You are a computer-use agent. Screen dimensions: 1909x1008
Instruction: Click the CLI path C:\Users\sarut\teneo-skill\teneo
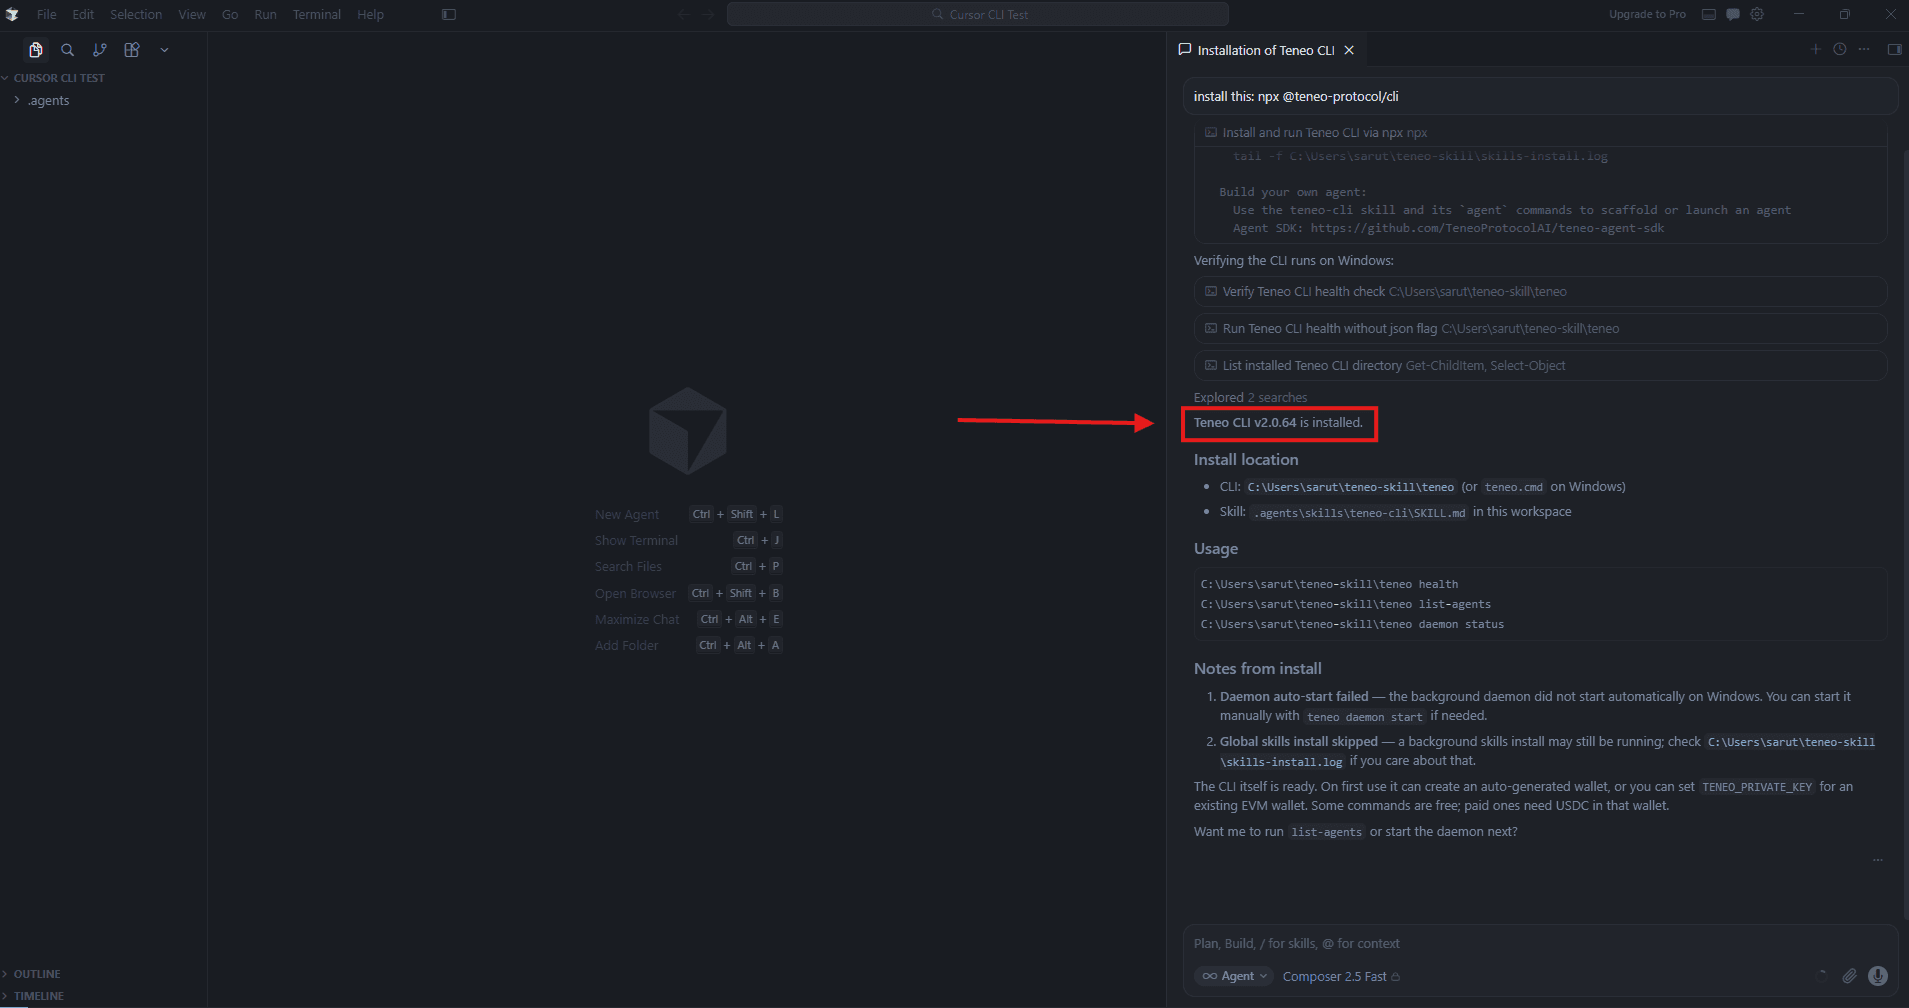point(1351,487)
